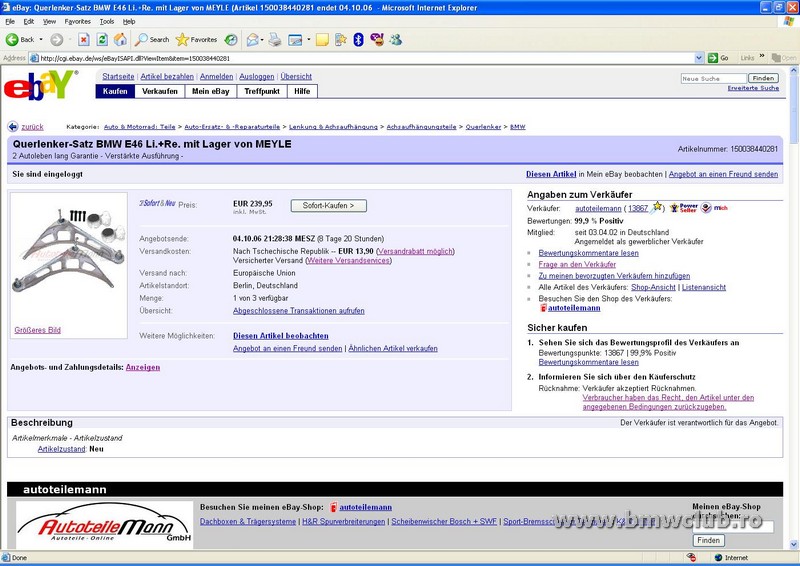Click the blue zurück back arrow icon

13,127
